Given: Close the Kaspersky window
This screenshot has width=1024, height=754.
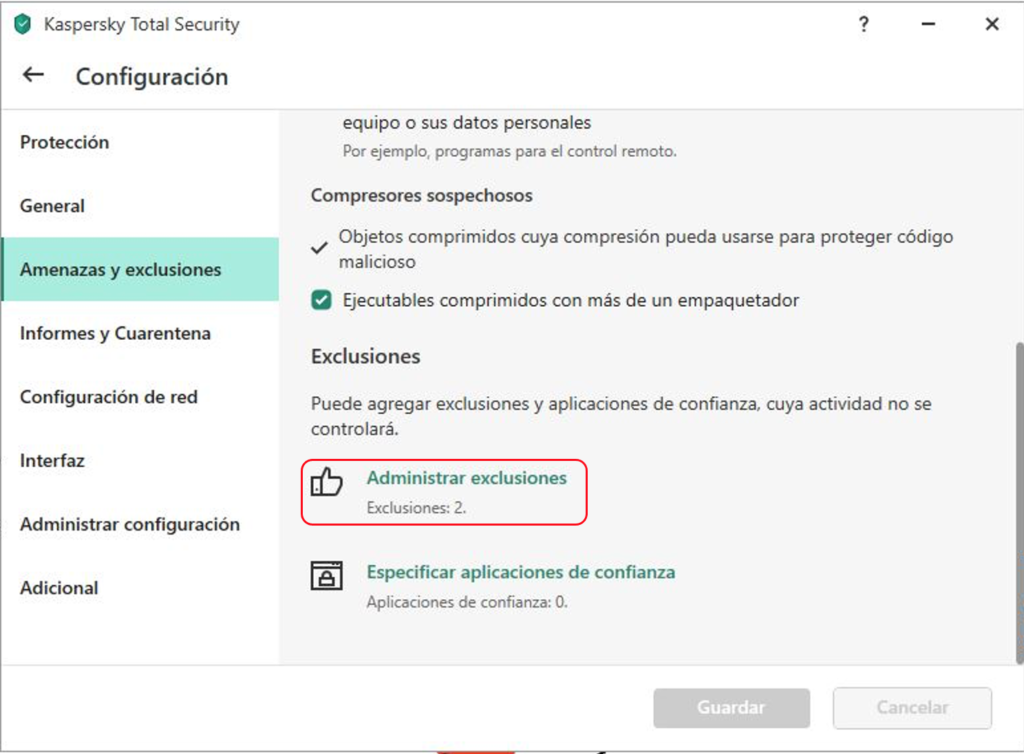Looking at the screenshot, I should tap(991, 25).
